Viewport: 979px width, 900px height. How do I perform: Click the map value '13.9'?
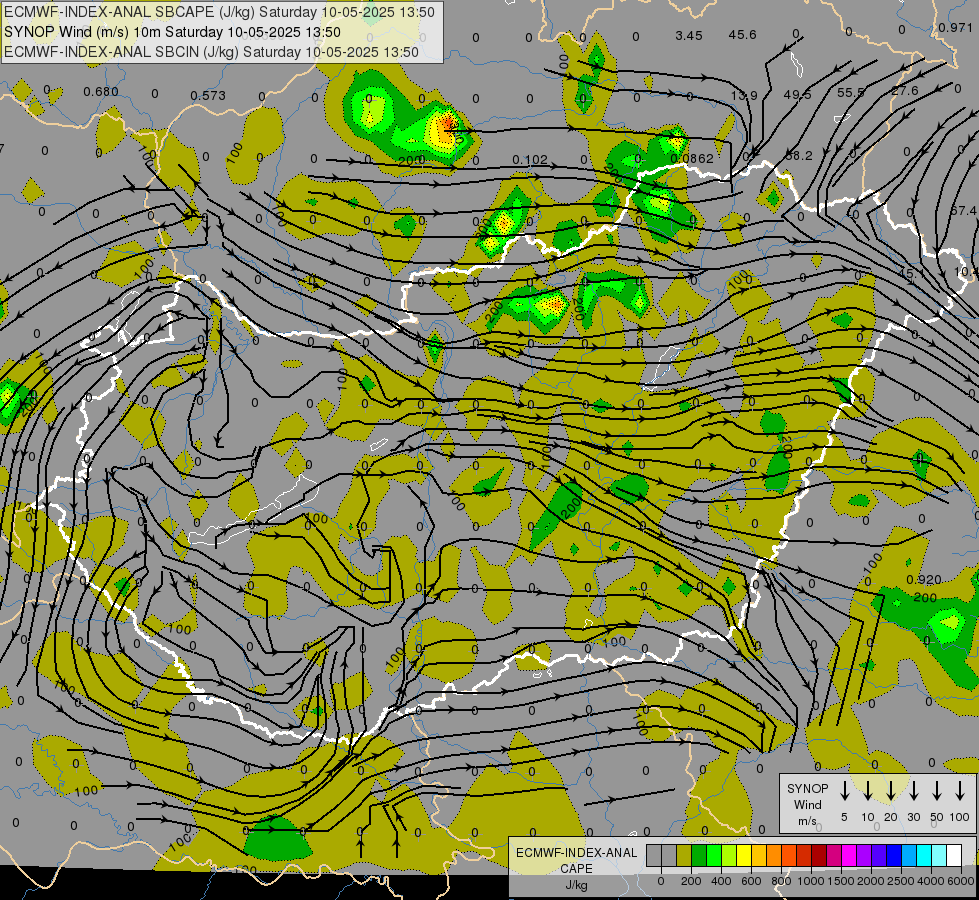(744, 96)
